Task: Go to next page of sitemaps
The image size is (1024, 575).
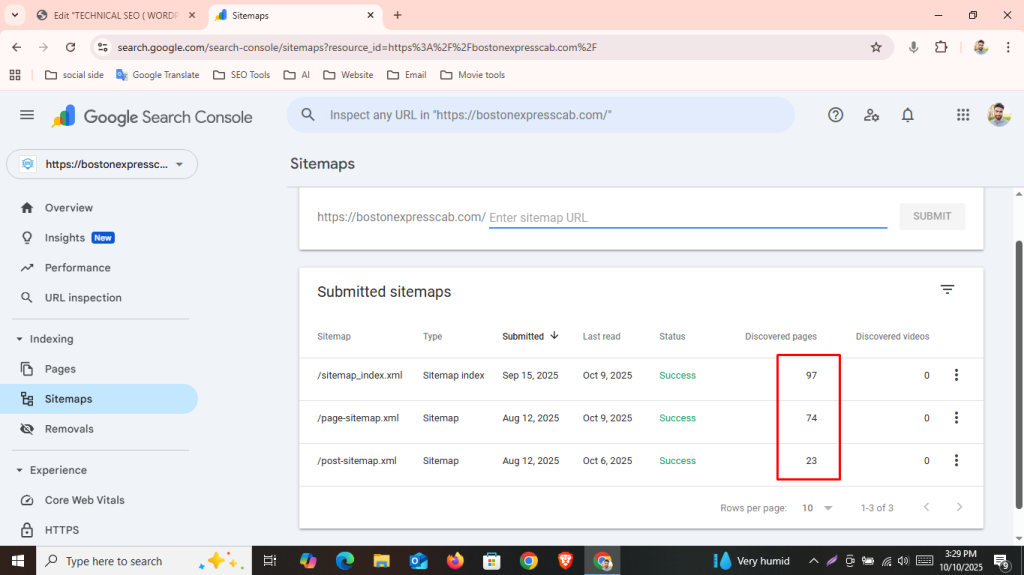Action: click(x=959, y=507)
